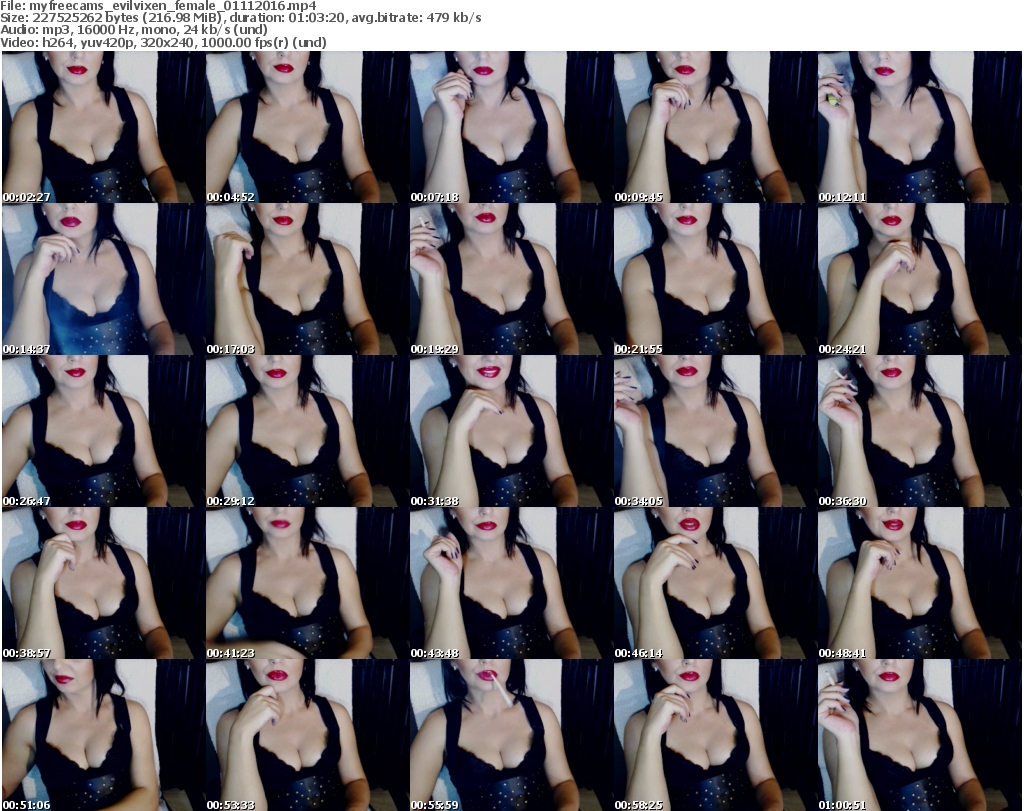
Task: Click the file name text ending in .mp4
Action: [172, 6]
